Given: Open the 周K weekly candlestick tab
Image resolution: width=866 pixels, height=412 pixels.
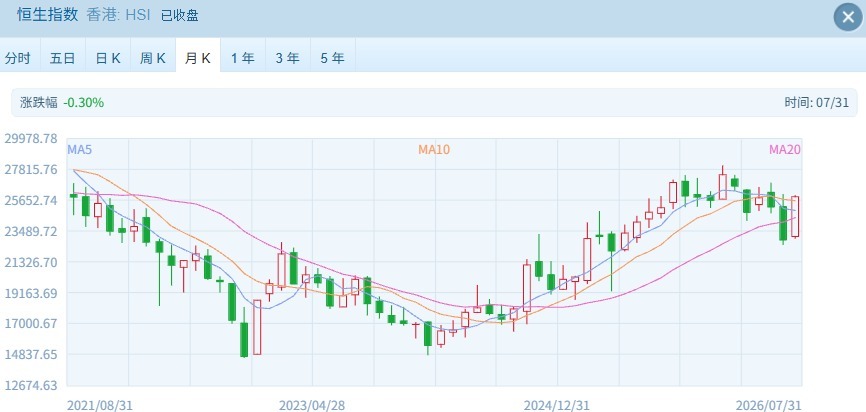Looking at the screenshot, I should click(153, 58).
